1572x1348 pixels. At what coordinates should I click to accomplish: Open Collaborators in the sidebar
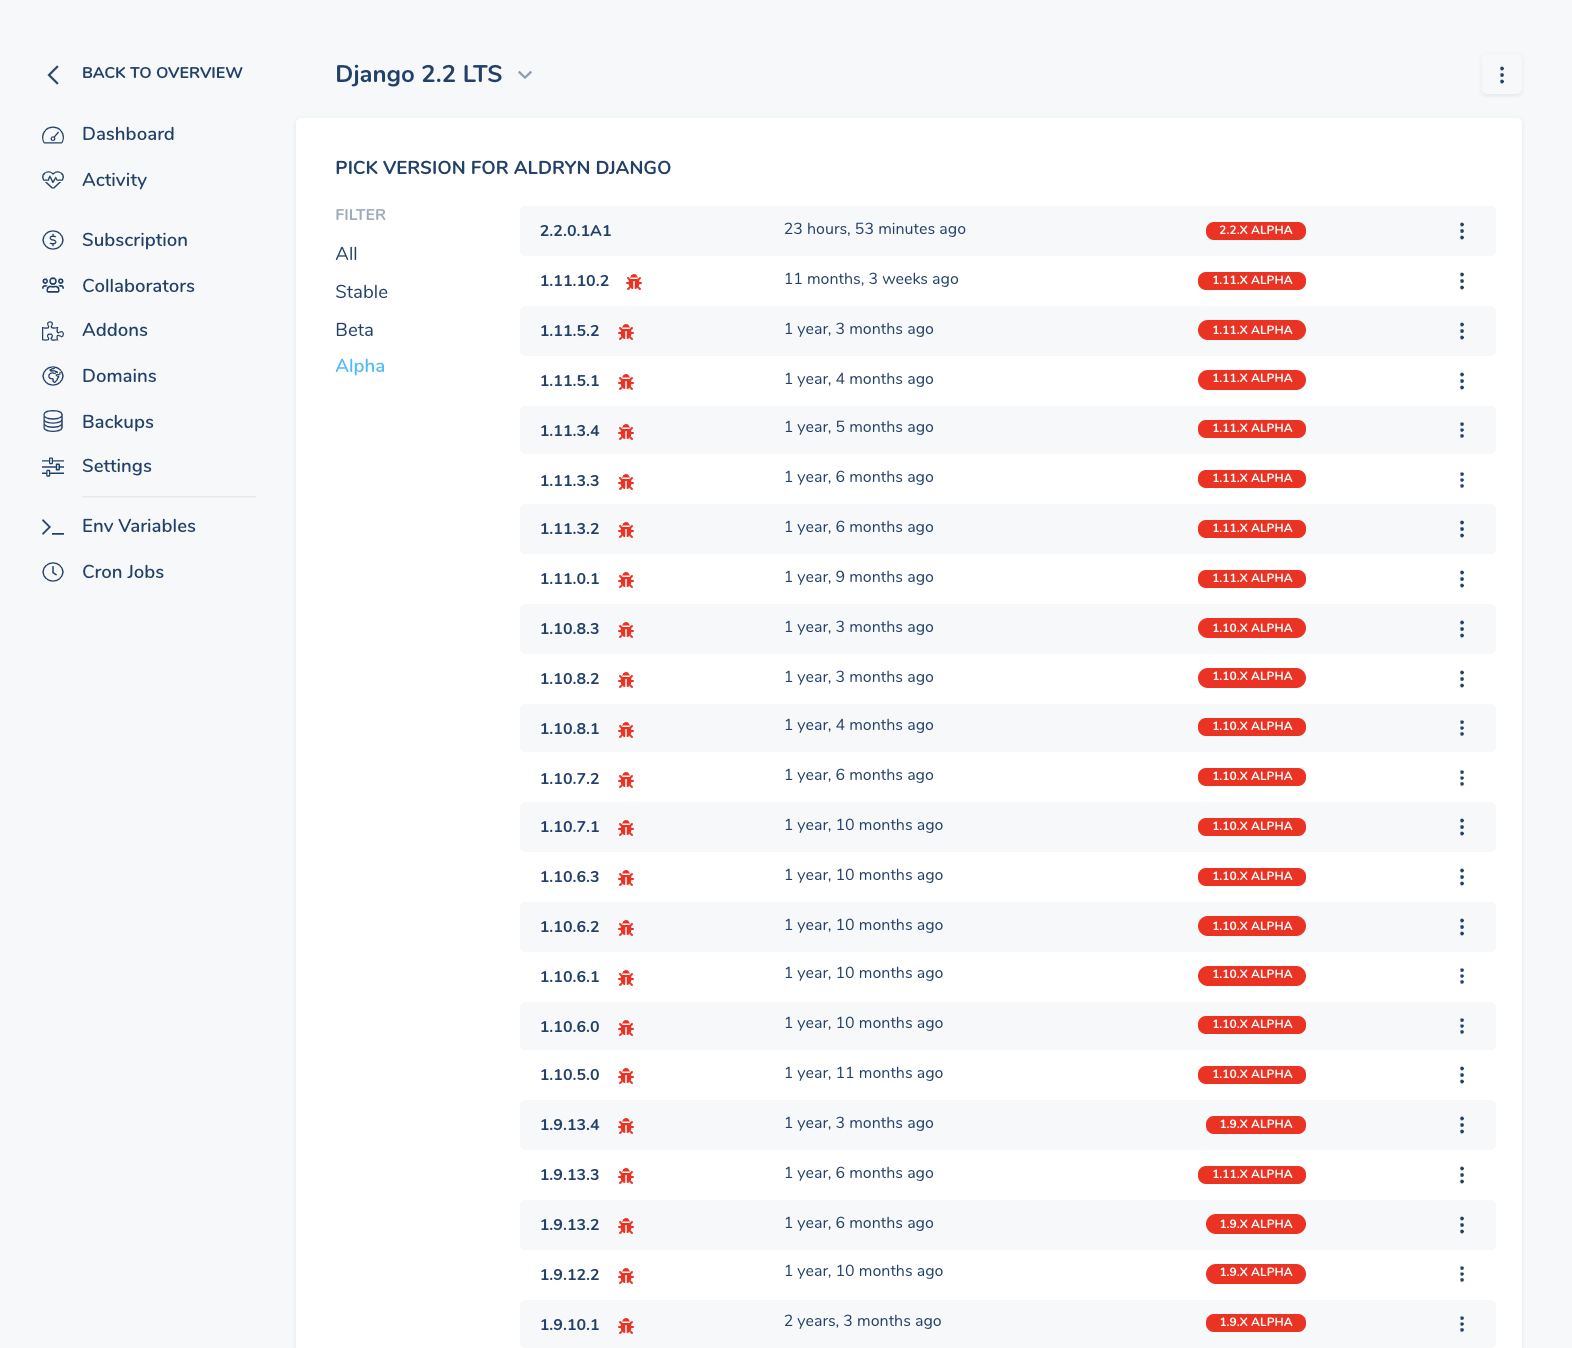coord(138,286)
